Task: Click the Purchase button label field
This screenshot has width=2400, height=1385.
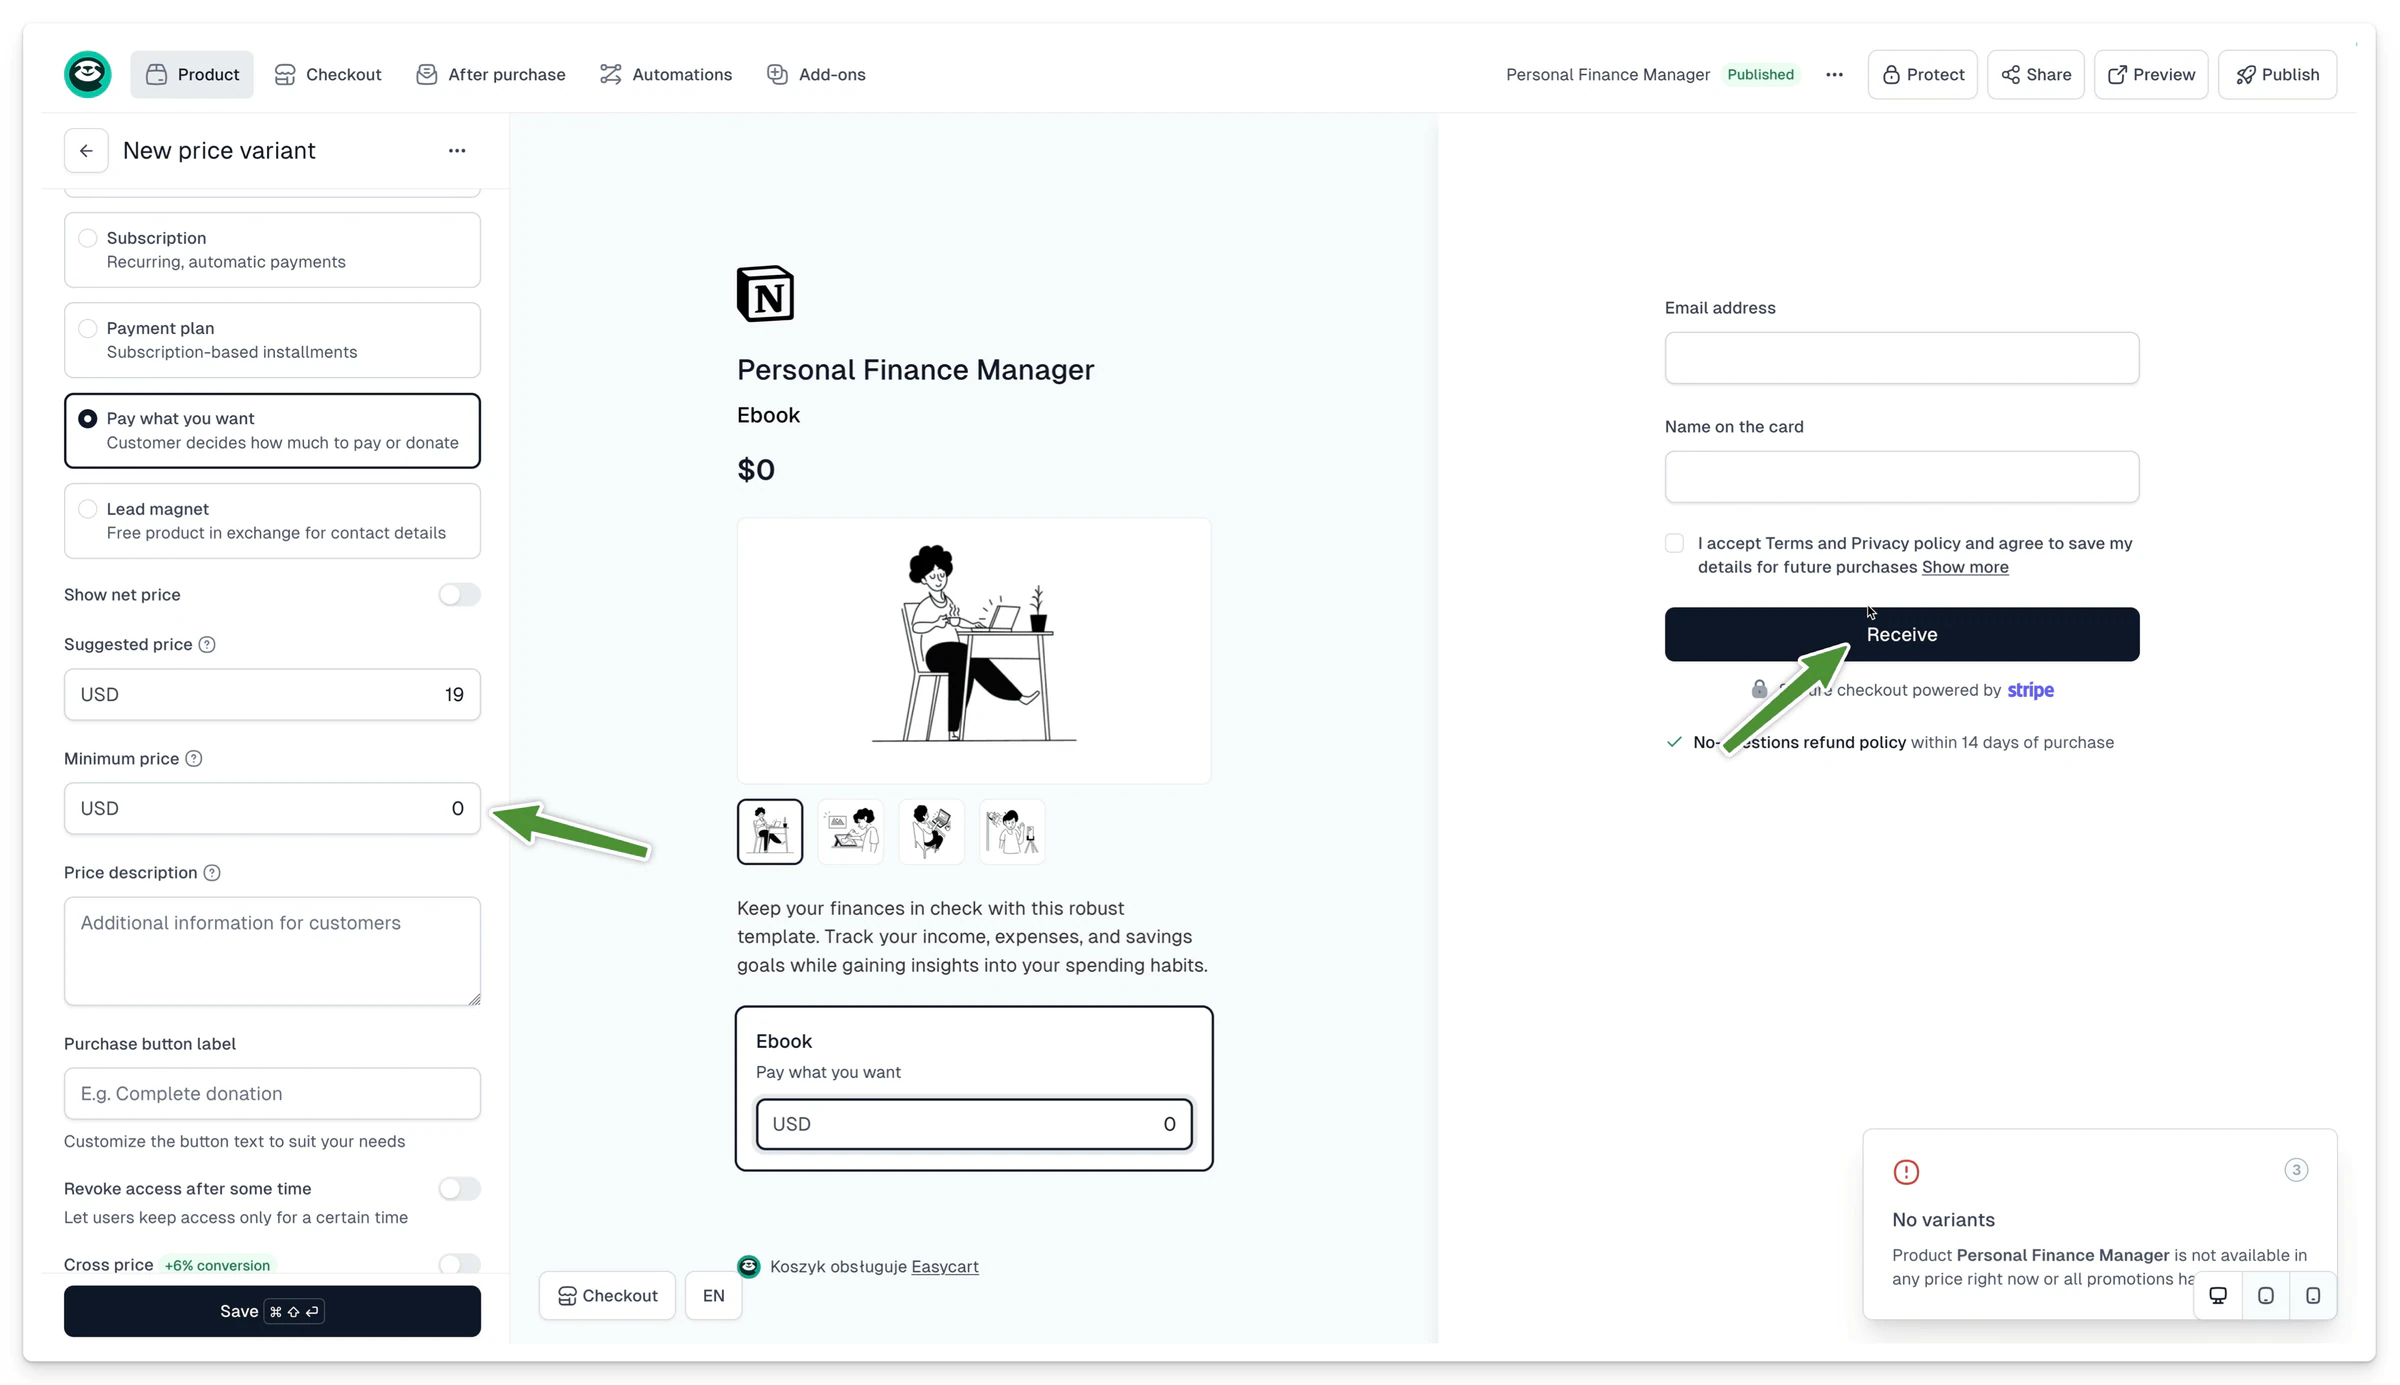Action: [272, 1094]
